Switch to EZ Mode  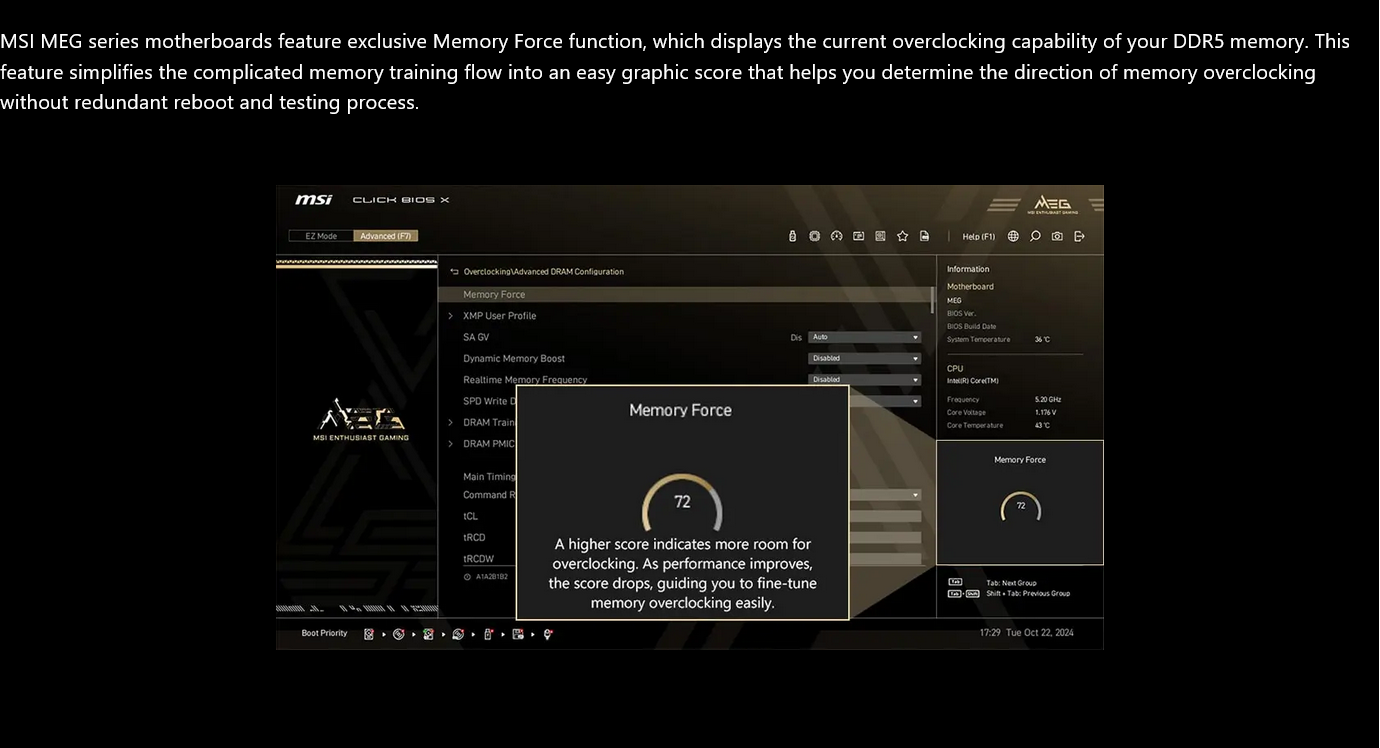321,237
